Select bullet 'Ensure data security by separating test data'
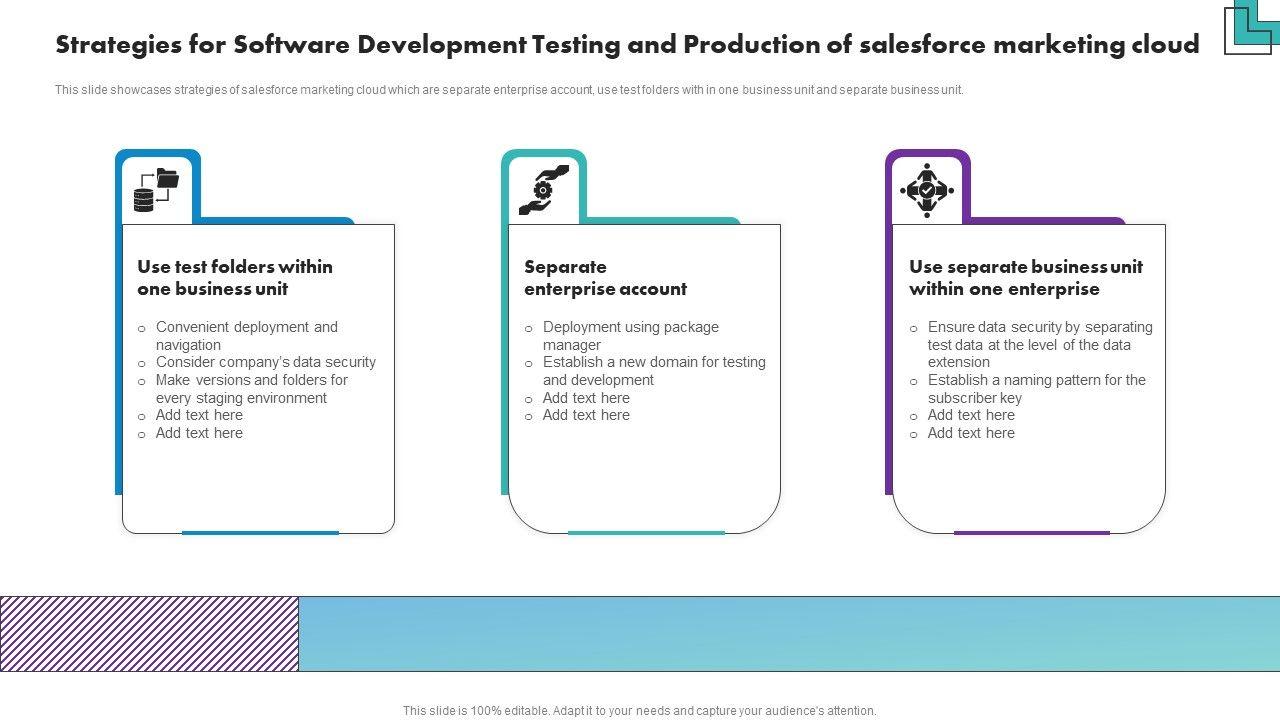This screenshot has height=720, width=1280. [x=1040, y=345]
